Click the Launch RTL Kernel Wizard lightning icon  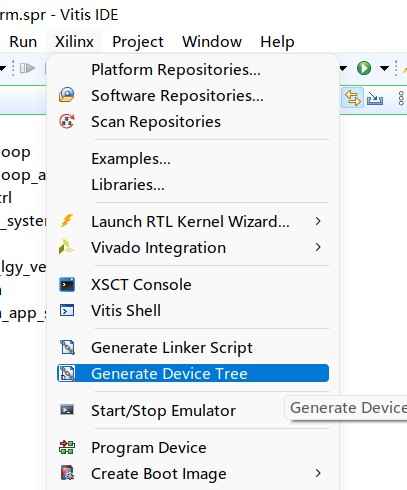[x=67, y=221]
